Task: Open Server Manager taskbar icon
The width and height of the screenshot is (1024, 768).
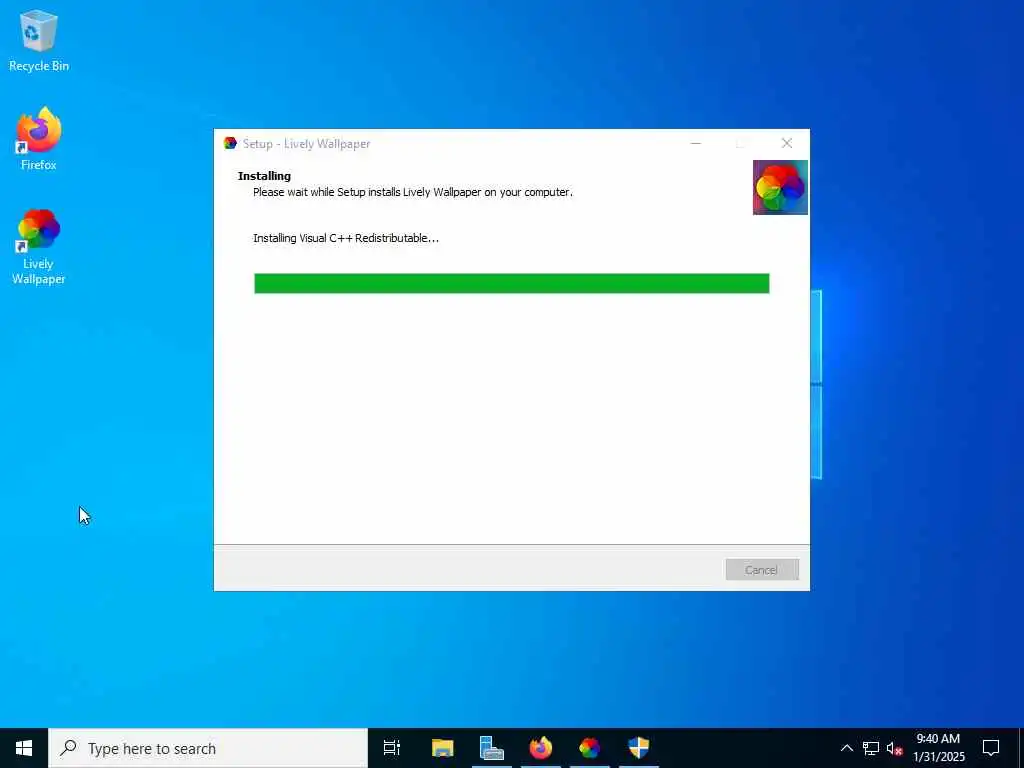Action: tap(492, 748)
